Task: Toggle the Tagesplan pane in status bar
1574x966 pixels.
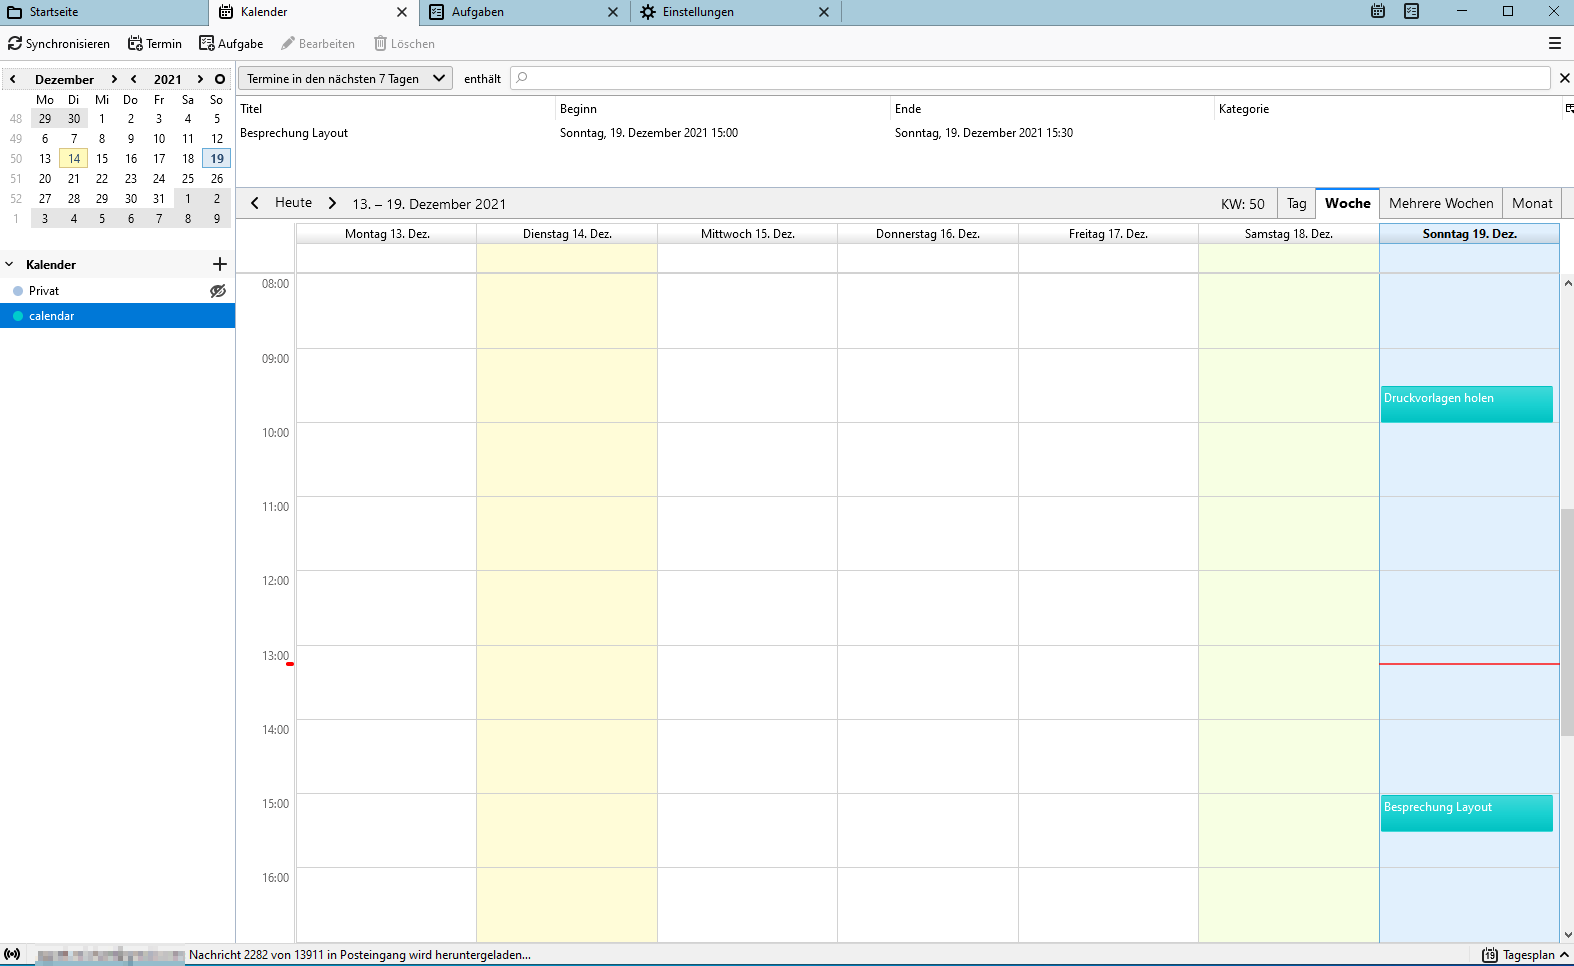Action: 1525,955
